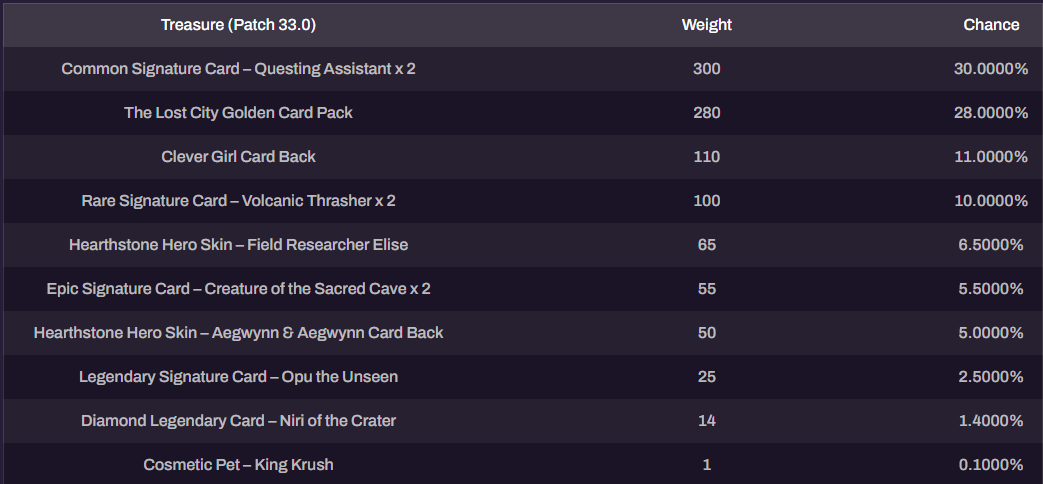The image size is (1043, 484).
Task: Select the 0.1000% chance cell
Action: click(991, 464)
